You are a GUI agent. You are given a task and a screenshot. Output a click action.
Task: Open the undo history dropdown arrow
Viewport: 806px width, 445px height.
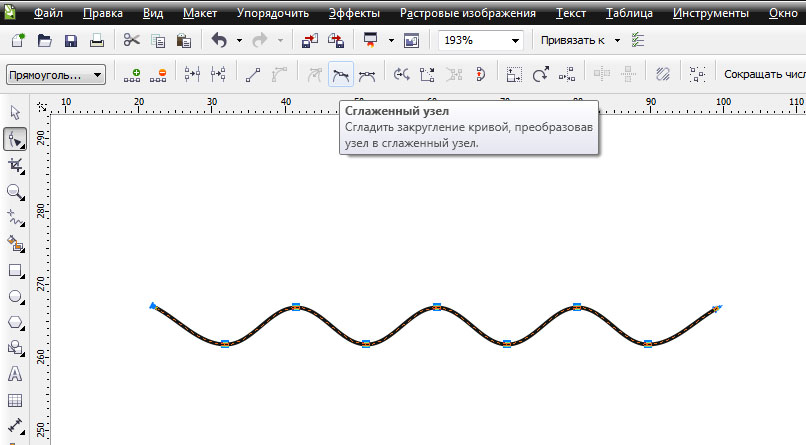(x=240, y=40)
